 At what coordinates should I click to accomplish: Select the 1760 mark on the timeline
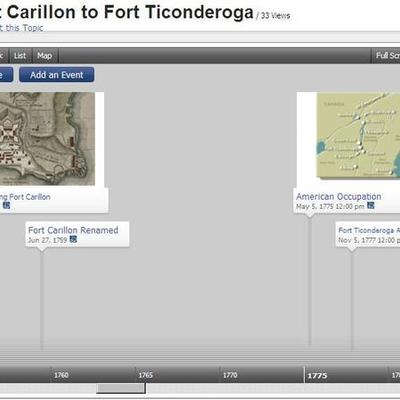pos(61,375)
